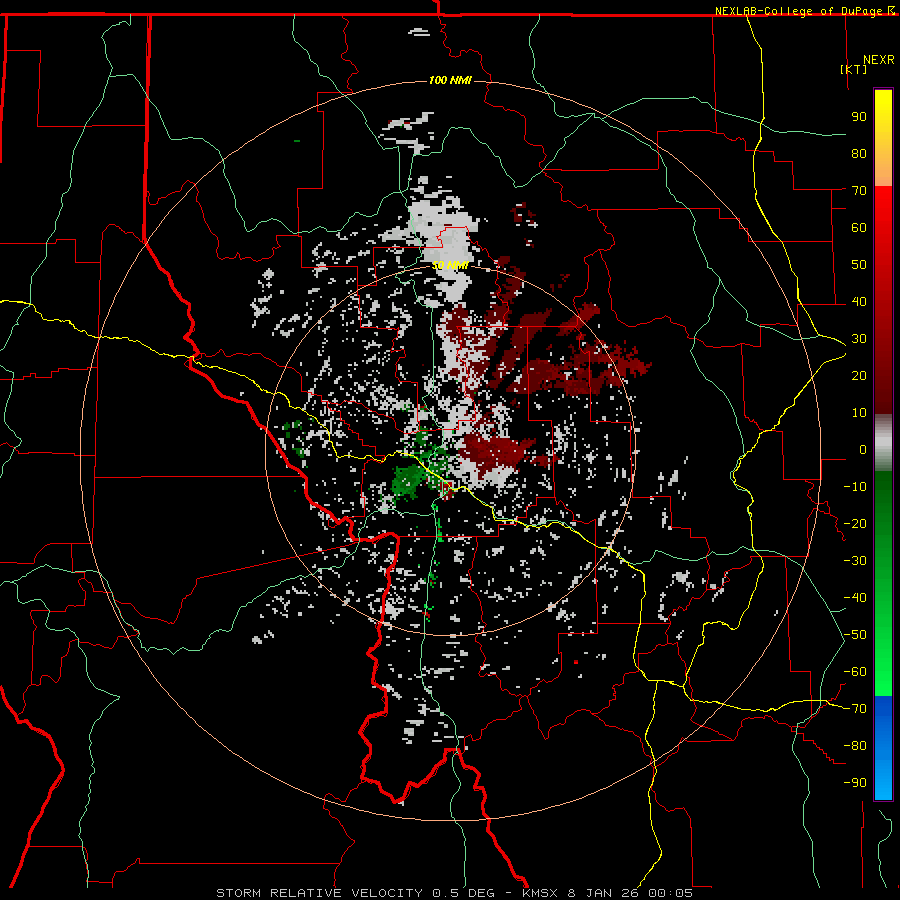The height and width of the screenshot is (900, 900).
Task: Click the '80' value on velocity scale
Action: coord(859,153)
